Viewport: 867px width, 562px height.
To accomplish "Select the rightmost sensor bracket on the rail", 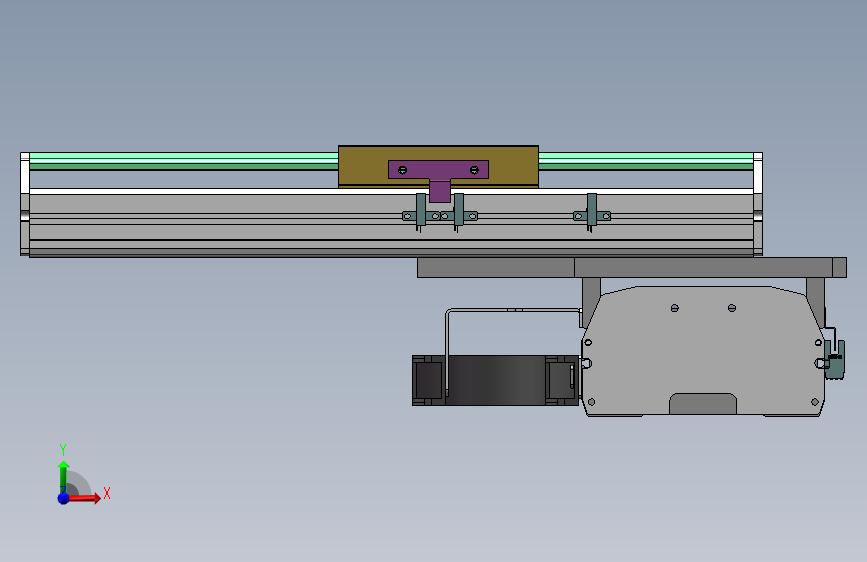I will [592, 214].
